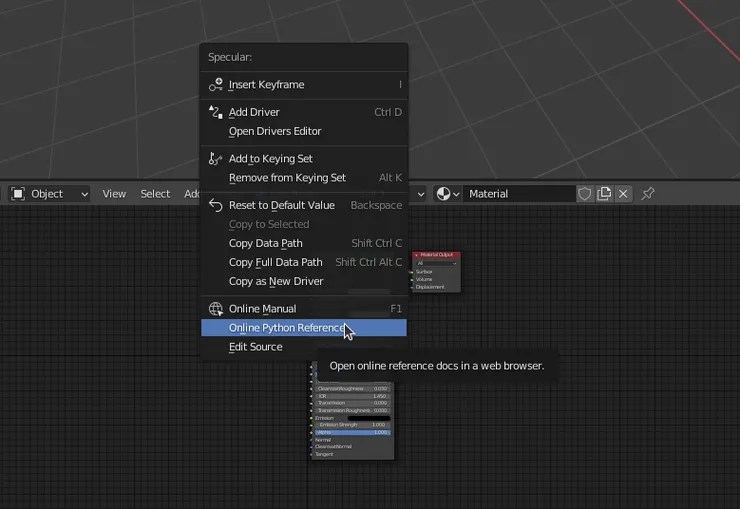Click the Clearcoat Normal socket label
This screenshot has width=740, height=509.
[333, 447]
